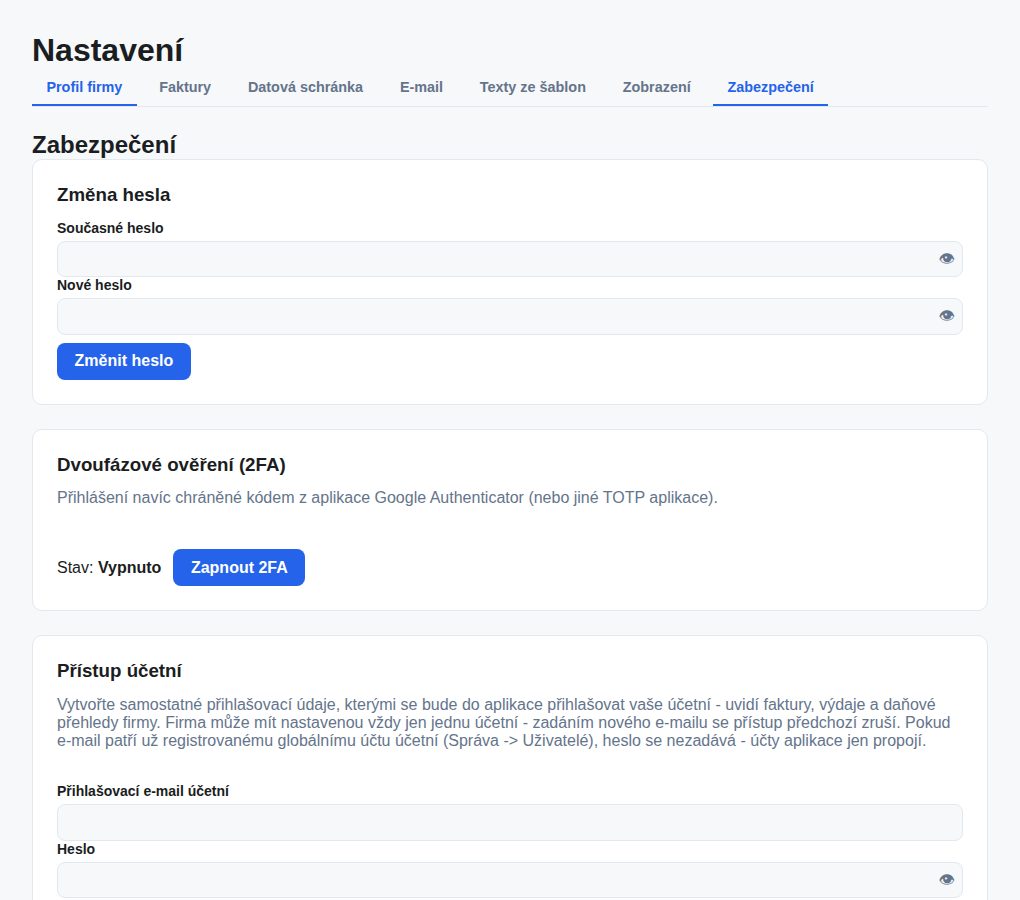Click the Google Authenticator description text
Screen dimensions: 1020x900
pyautogui.click(x=387, y=497)
